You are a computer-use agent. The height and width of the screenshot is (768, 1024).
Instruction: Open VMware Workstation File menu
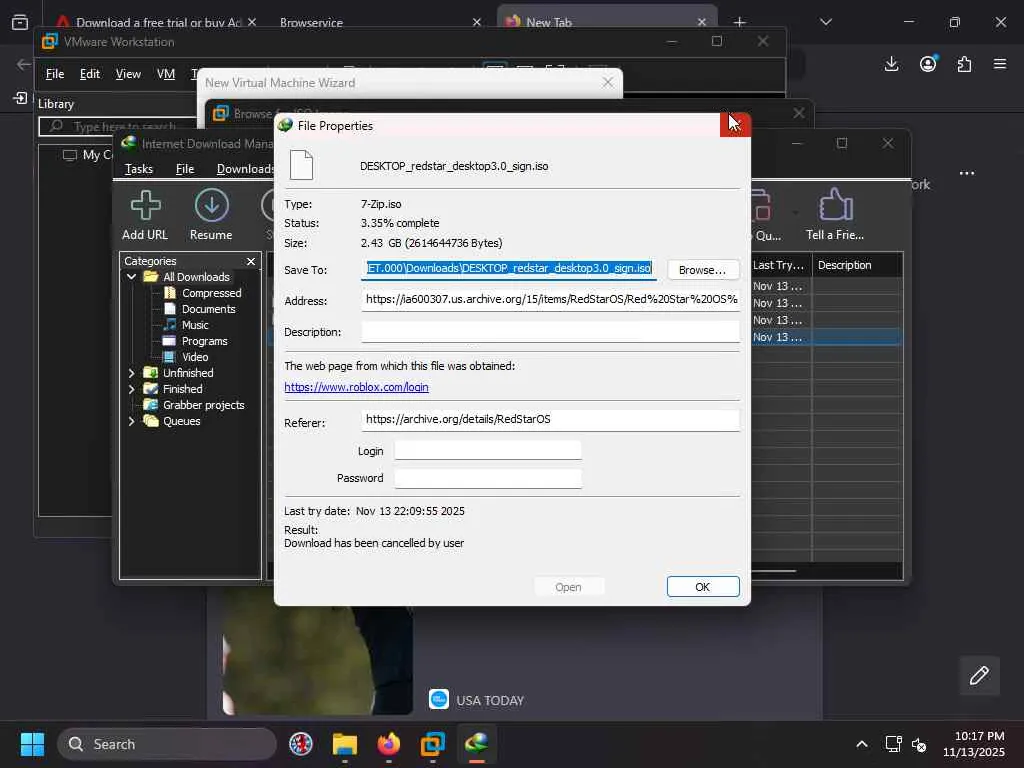55,74
